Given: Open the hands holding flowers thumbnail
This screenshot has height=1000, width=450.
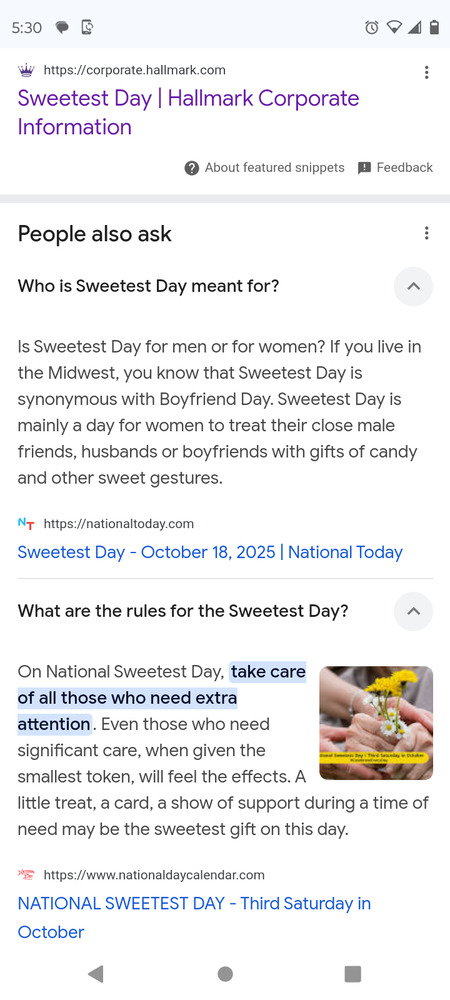Looking at the screenshot, I should point(376,723).
